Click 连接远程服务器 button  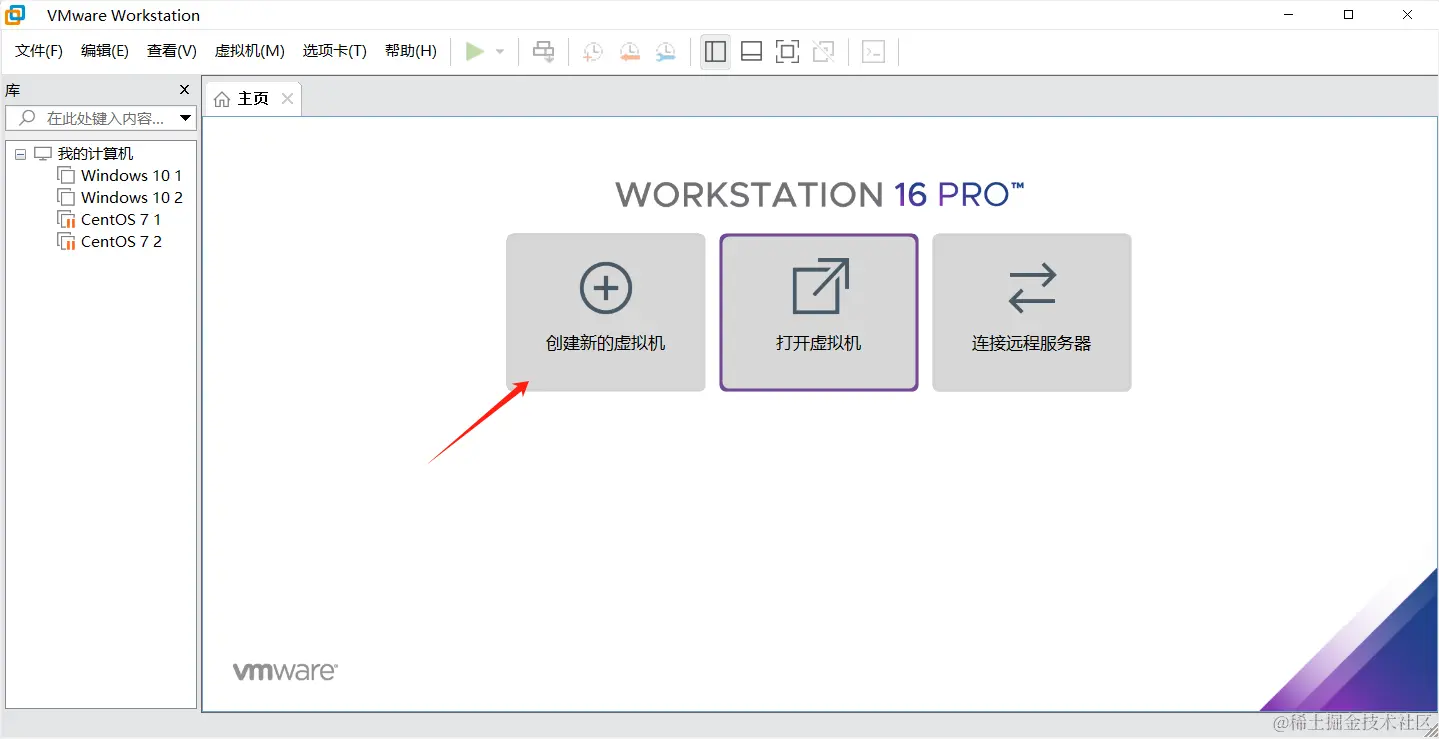[1032, 313]
